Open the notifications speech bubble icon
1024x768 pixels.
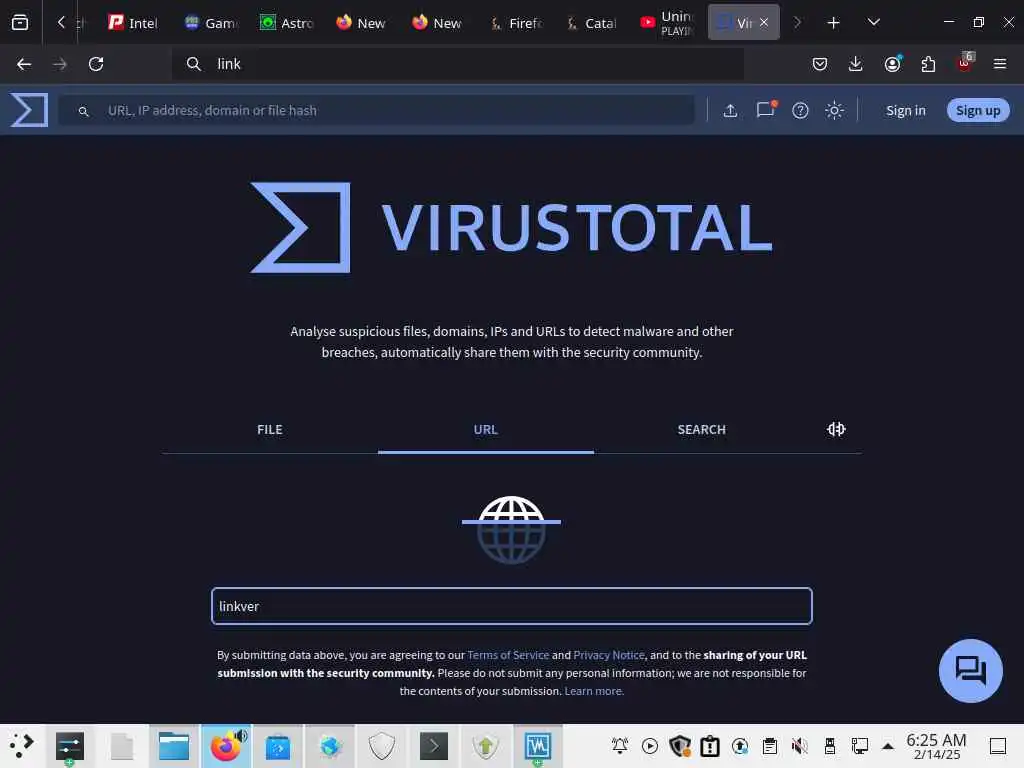765,110
